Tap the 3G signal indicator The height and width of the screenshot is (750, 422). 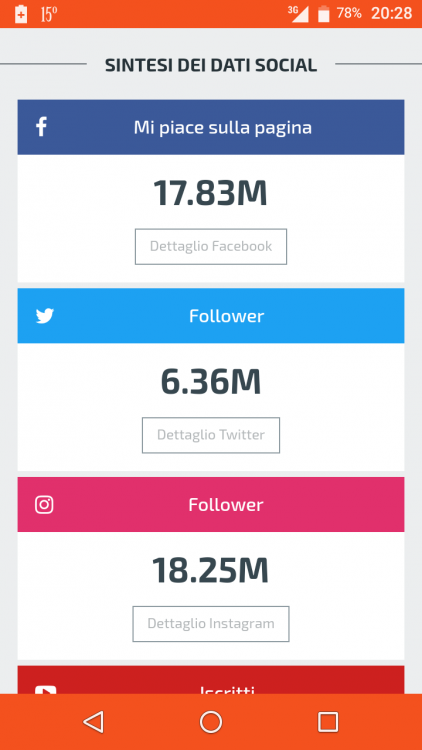click(x=299, y=13)
